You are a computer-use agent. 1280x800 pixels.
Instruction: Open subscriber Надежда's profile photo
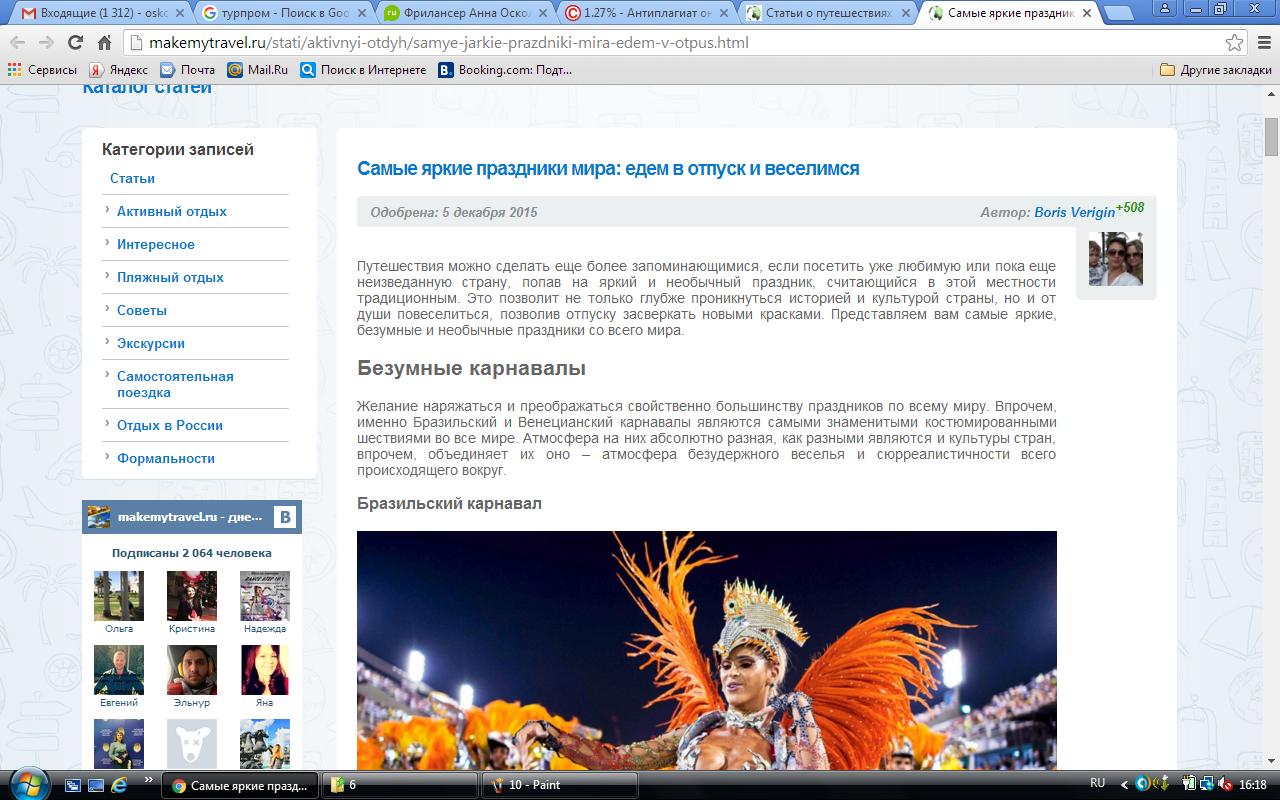coord(265,596)
